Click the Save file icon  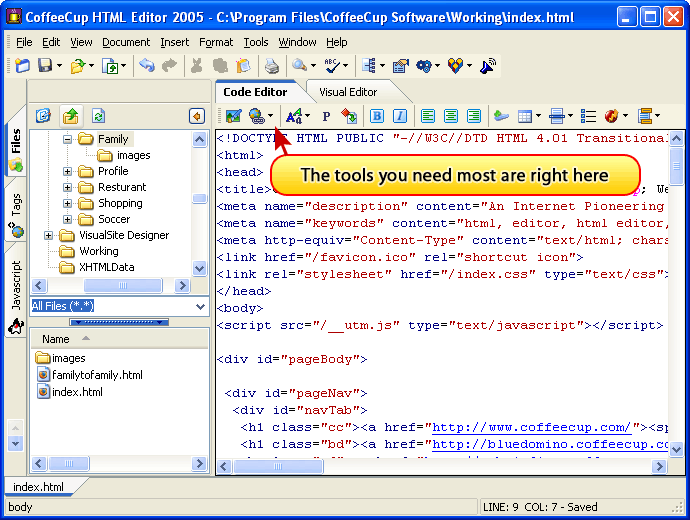pyautogui.click(x=44, y=66)
